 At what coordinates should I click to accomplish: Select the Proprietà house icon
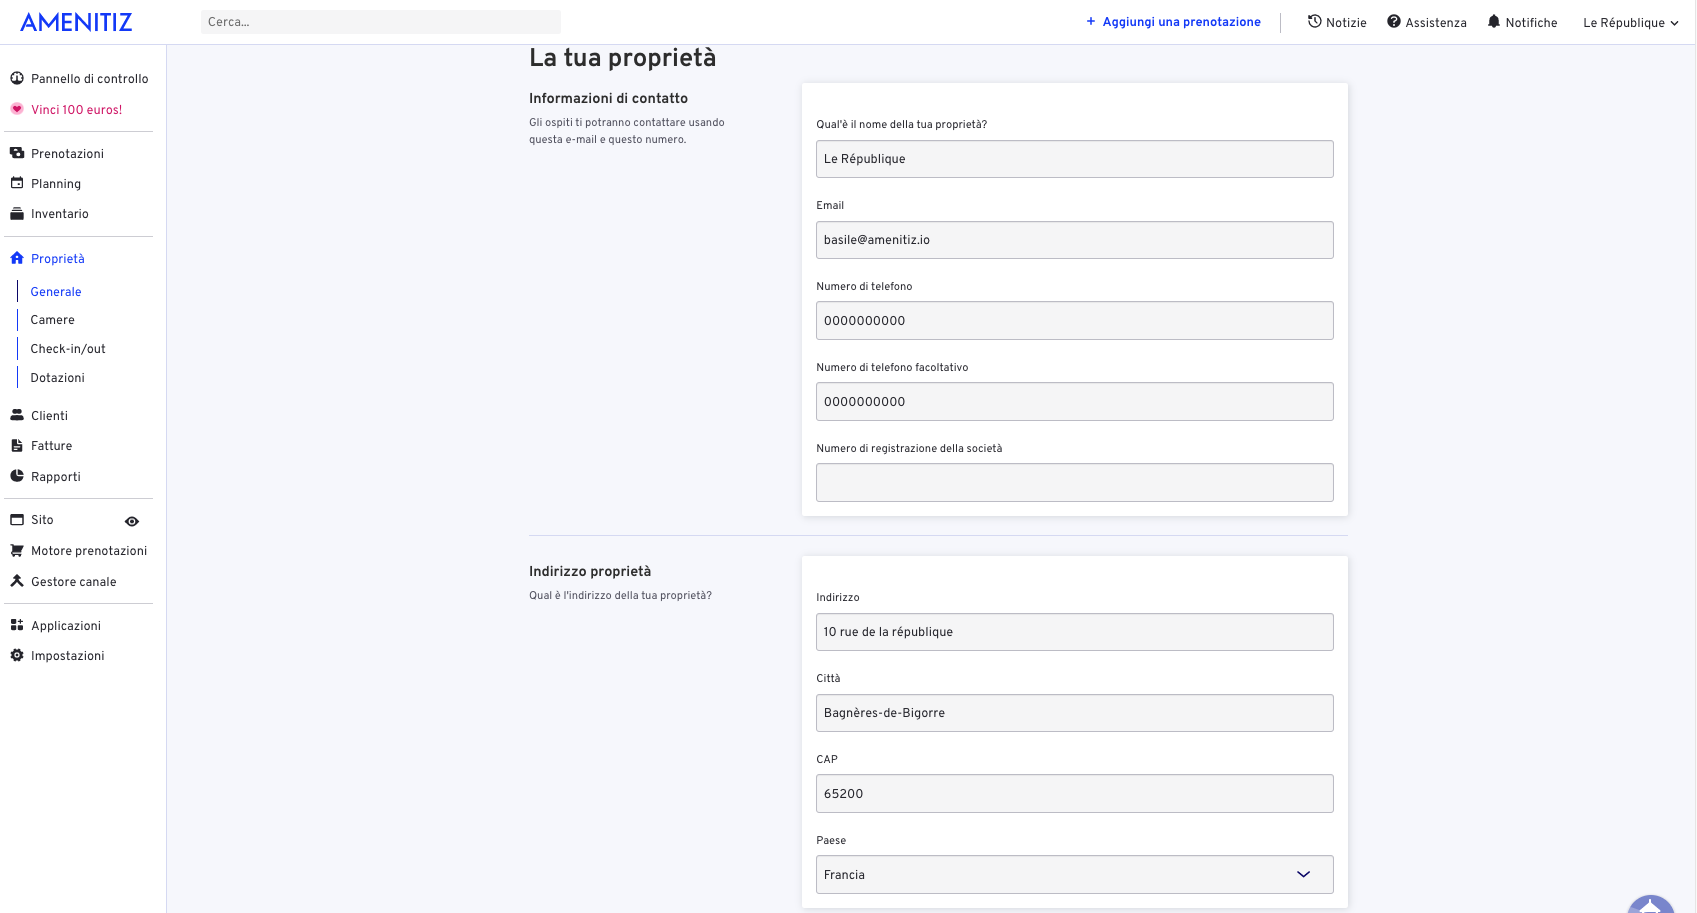coord(17,258)
